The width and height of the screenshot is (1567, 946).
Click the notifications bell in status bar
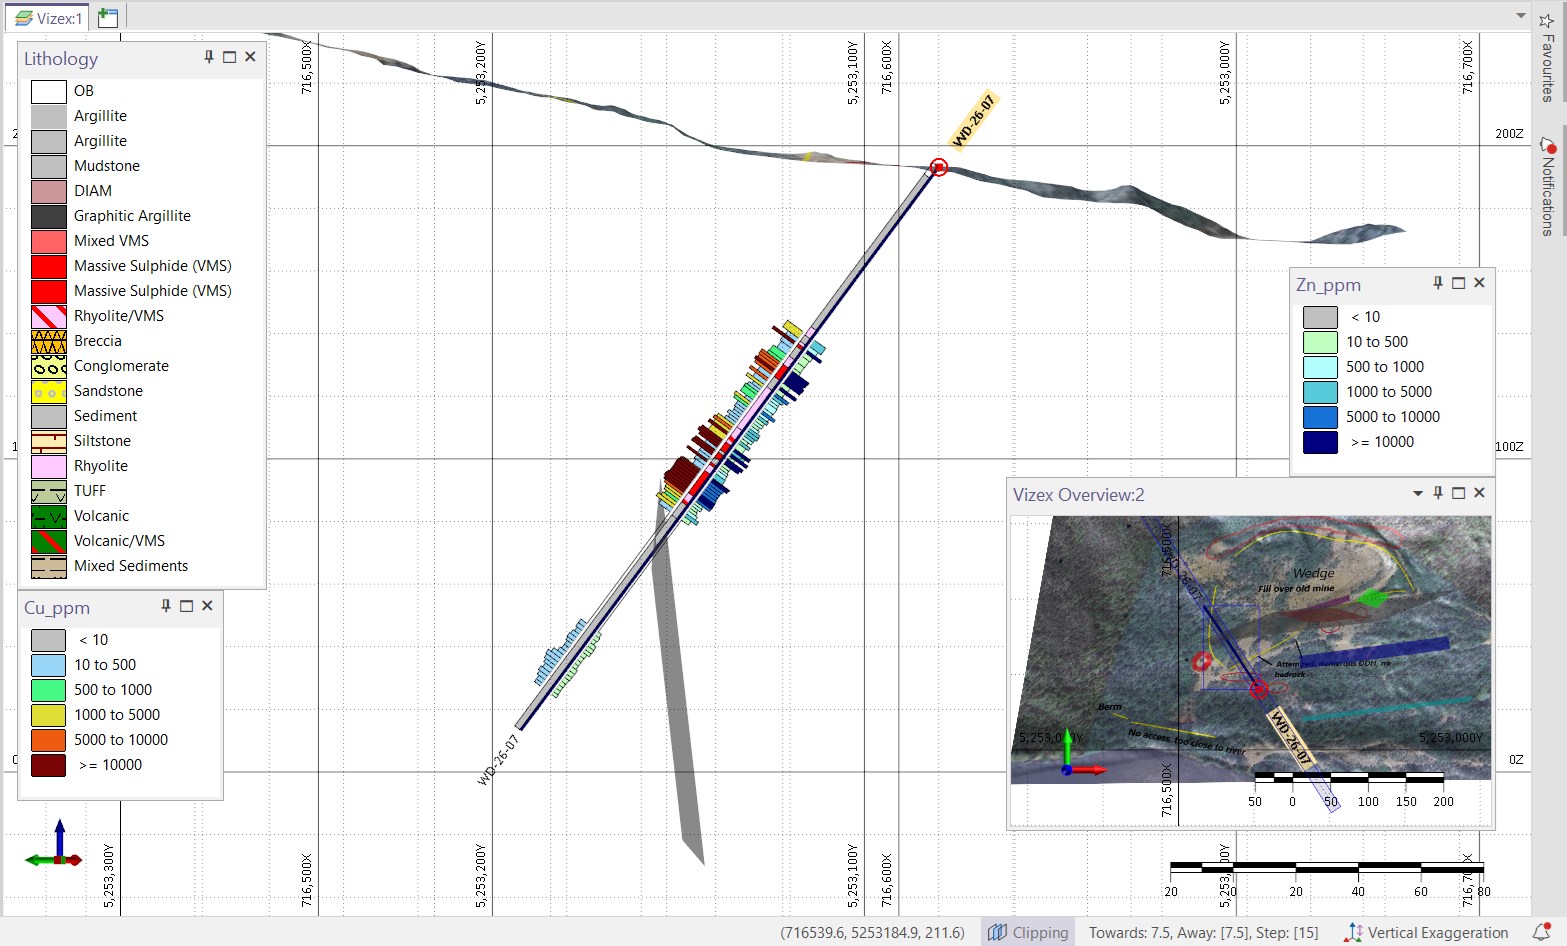click(1540, 932)
